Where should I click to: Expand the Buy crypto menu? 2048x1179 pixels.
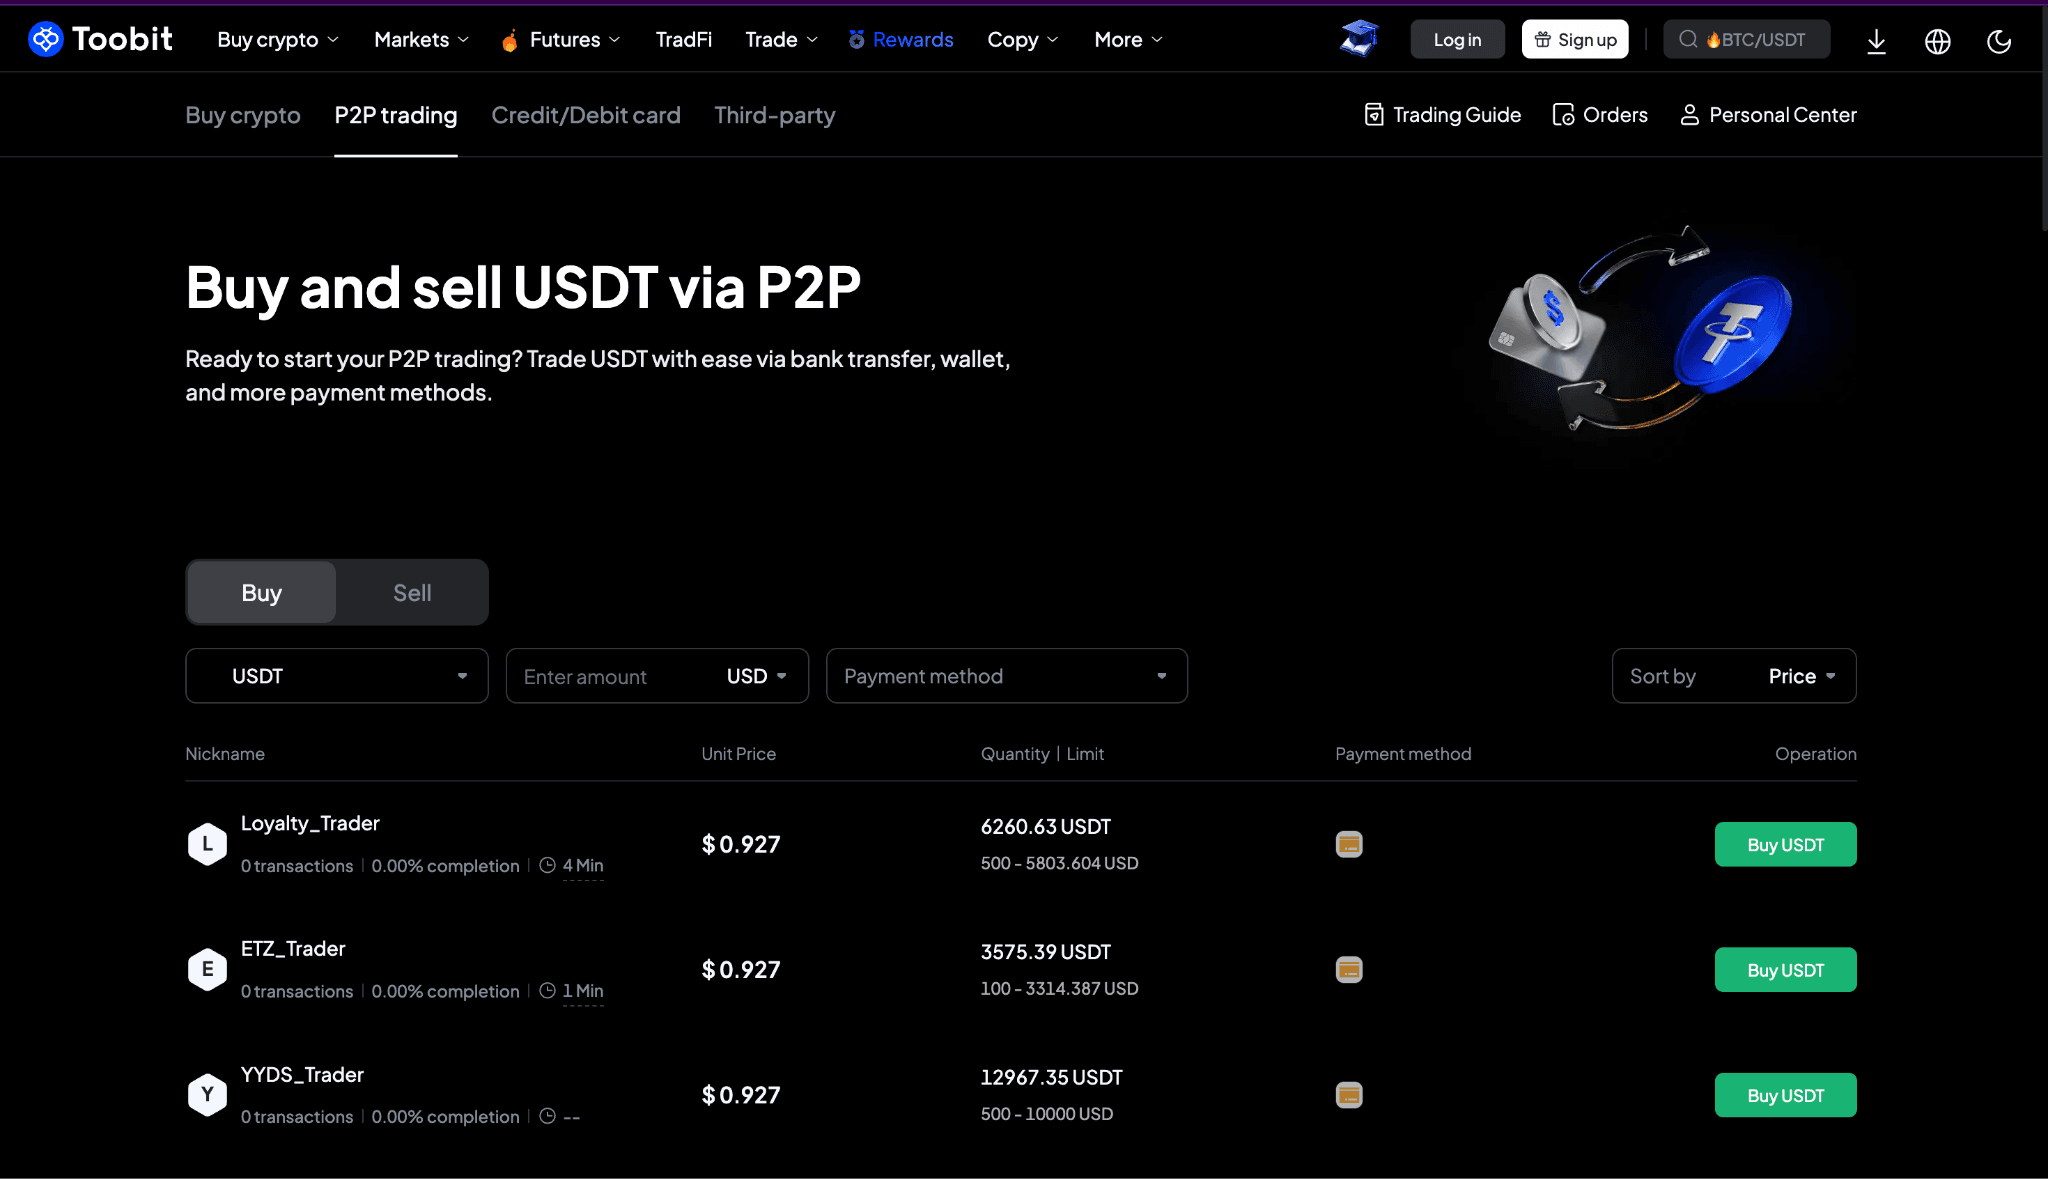click(278, 39)
